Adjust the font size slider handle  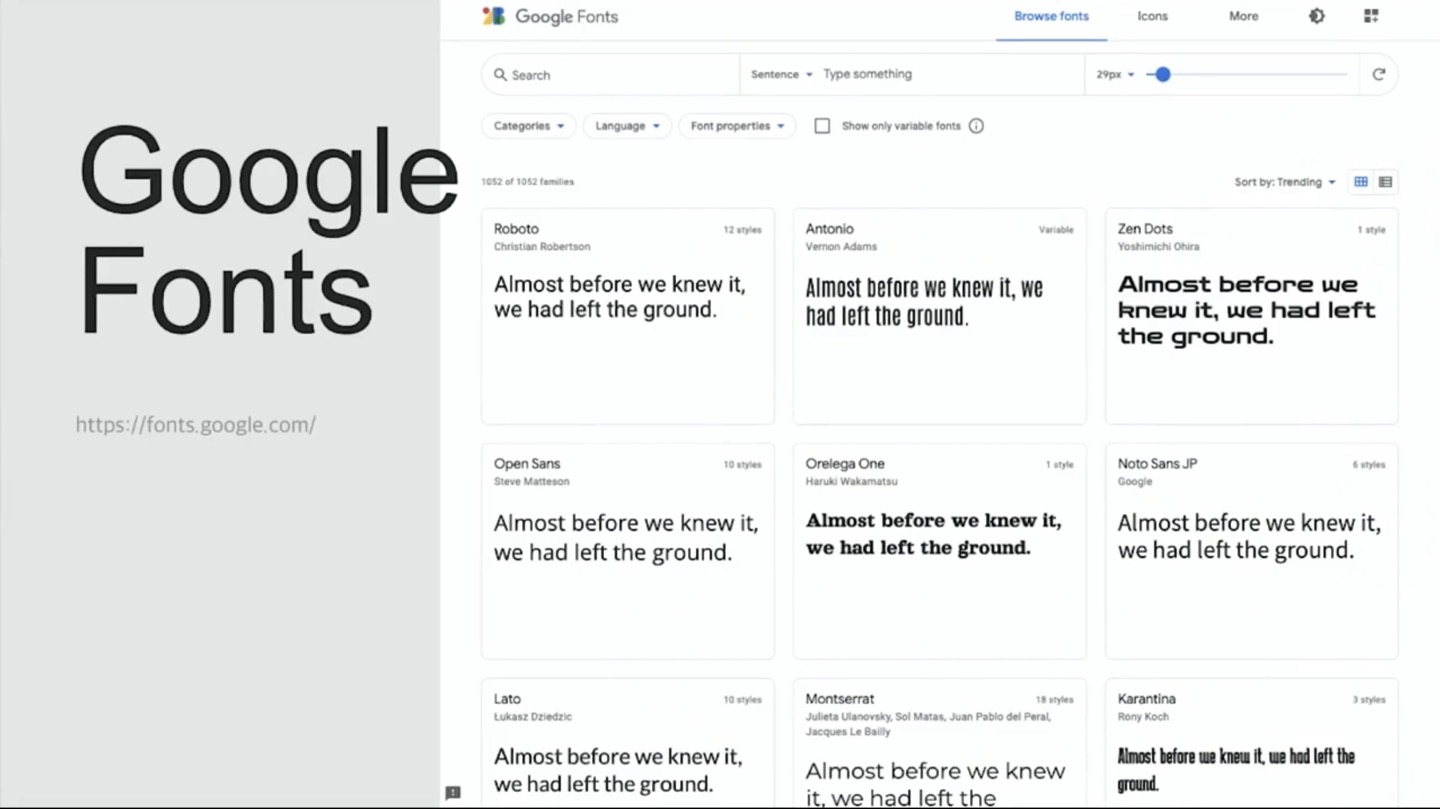pyautogui.click(x=1162, y=74)
